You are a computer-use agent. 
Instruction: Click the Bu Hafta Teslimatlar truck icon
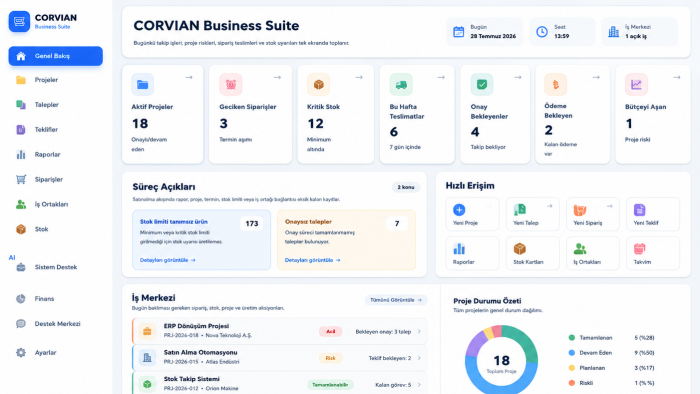(x=401, y=84)
